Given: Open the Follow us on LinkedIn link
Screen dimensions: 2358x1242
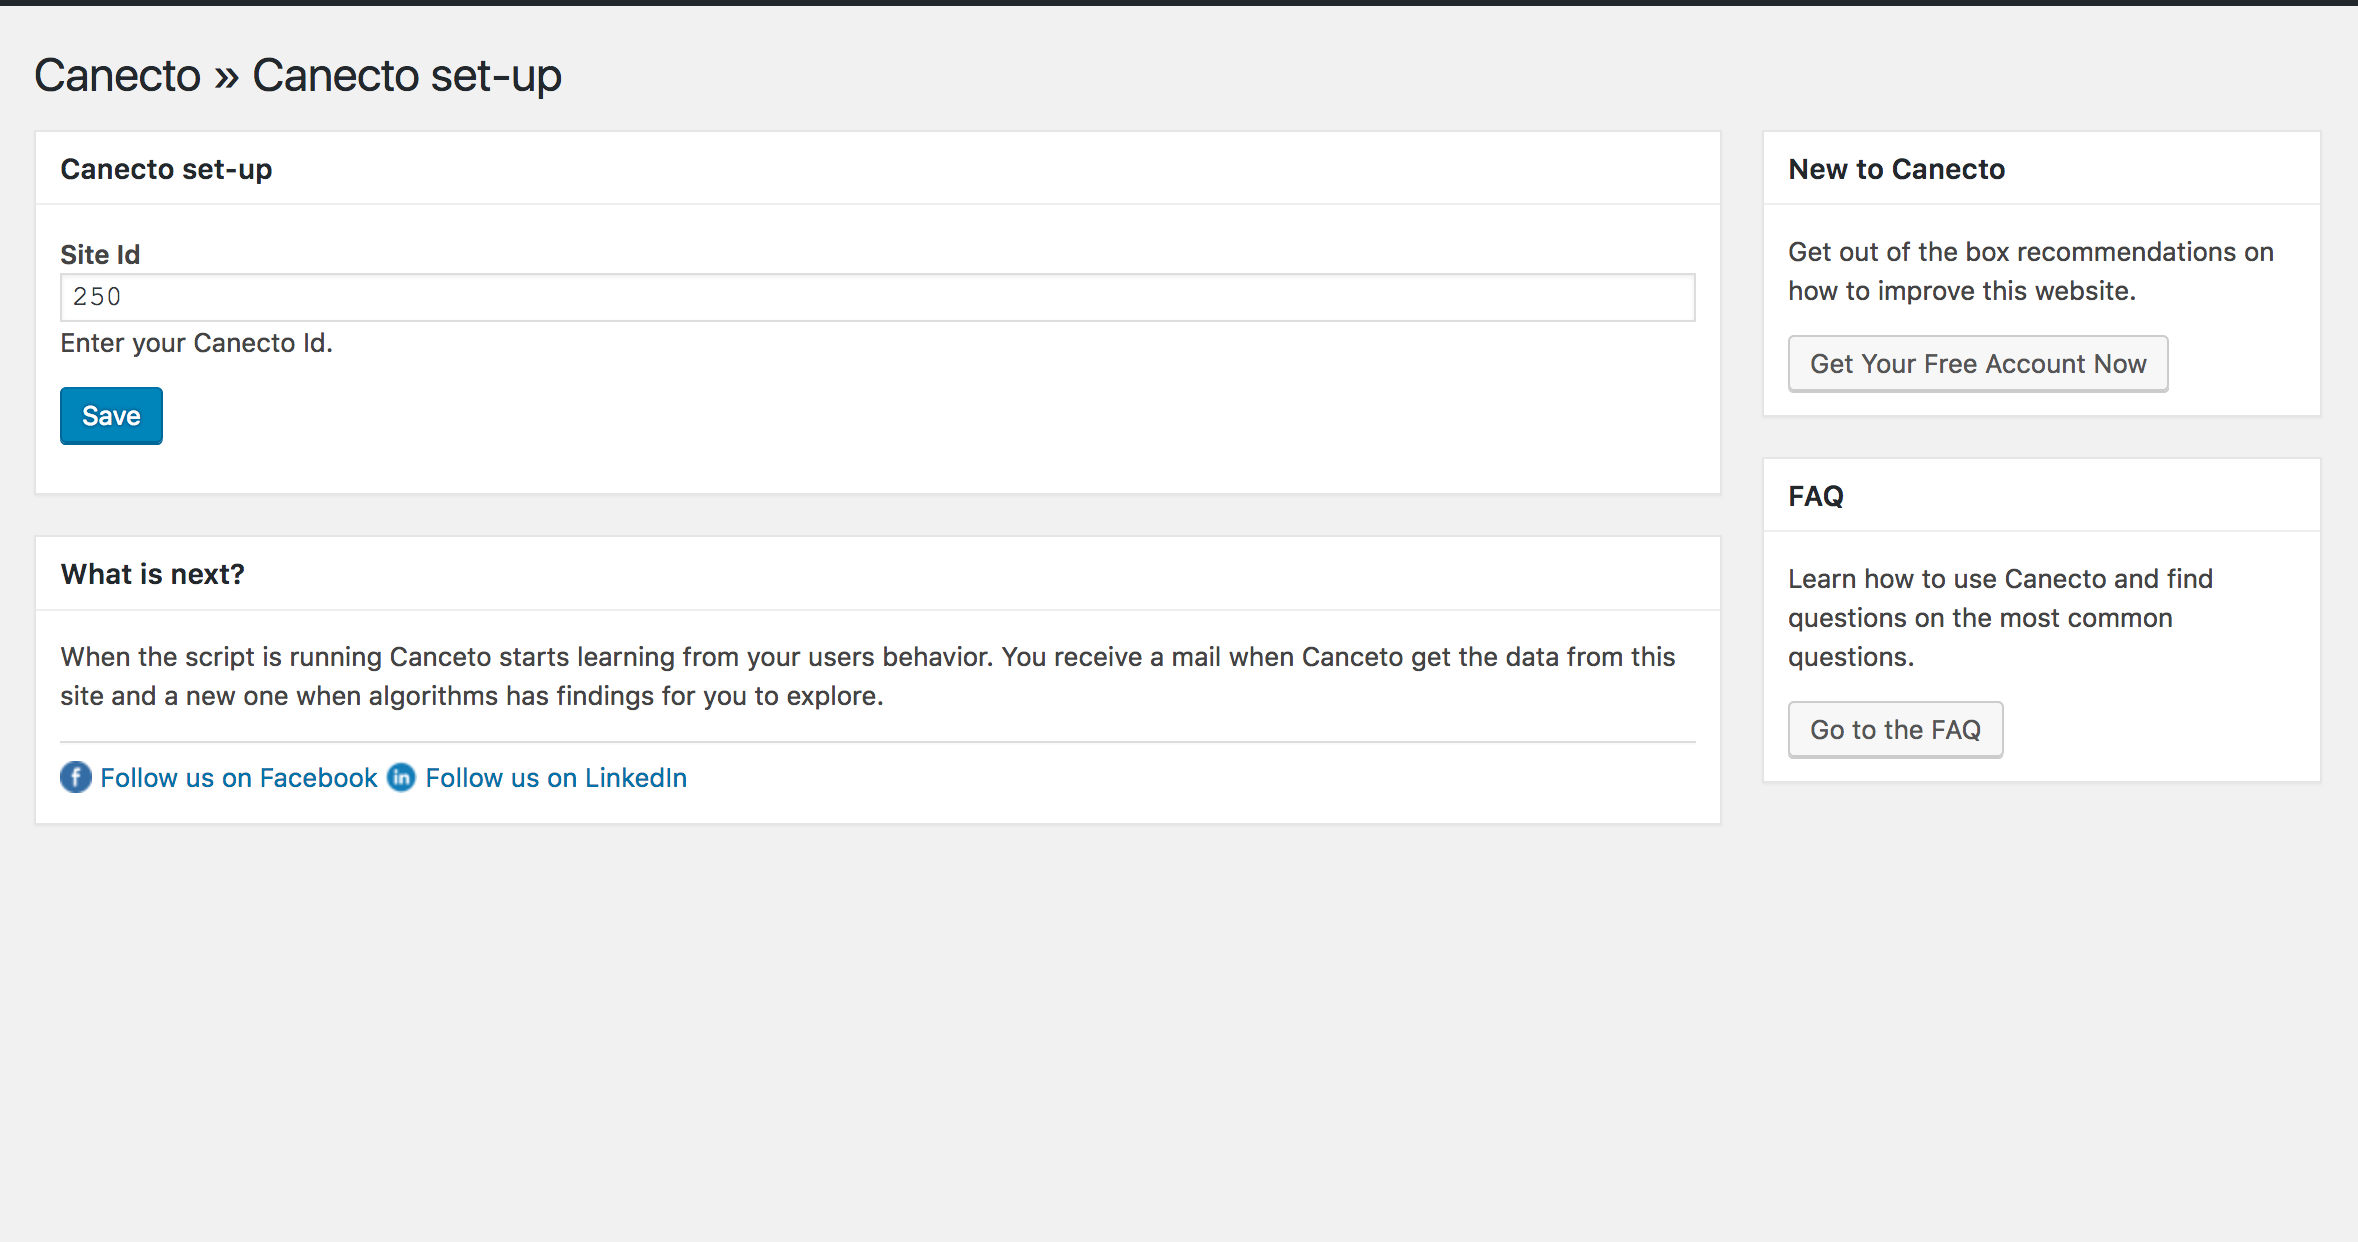Looking at the screenshot, I should click(556, 778).
